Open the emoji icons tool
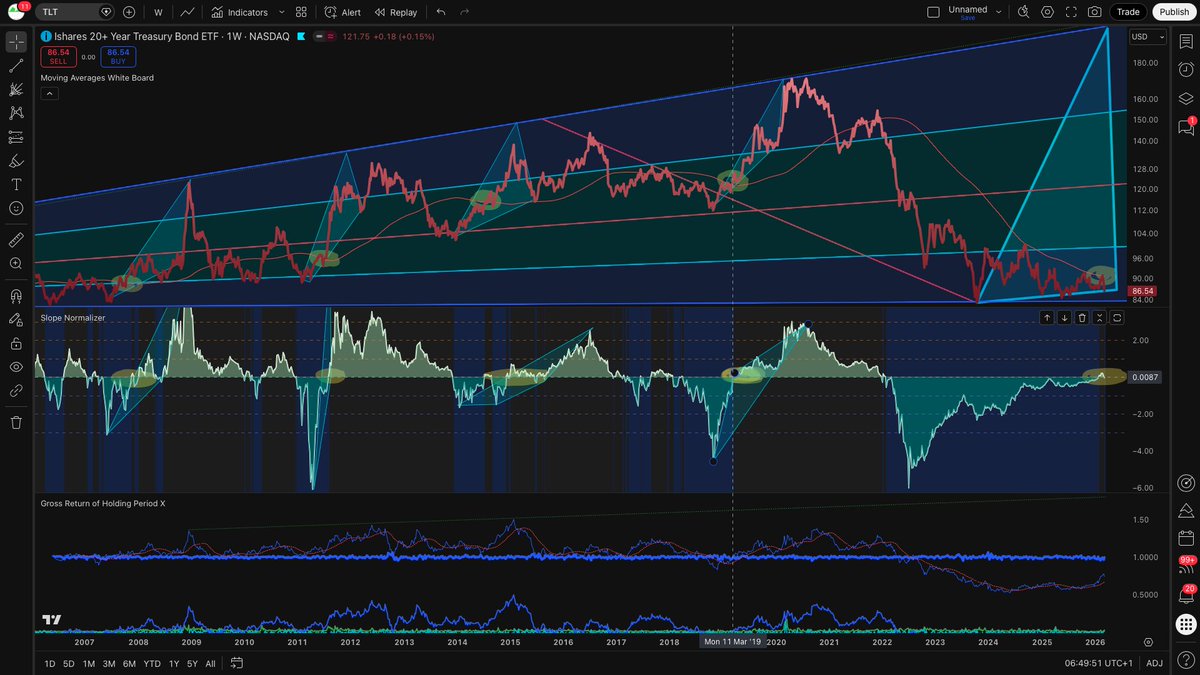The height and width of the screenshot is (675, 1200). click(16, 208)
